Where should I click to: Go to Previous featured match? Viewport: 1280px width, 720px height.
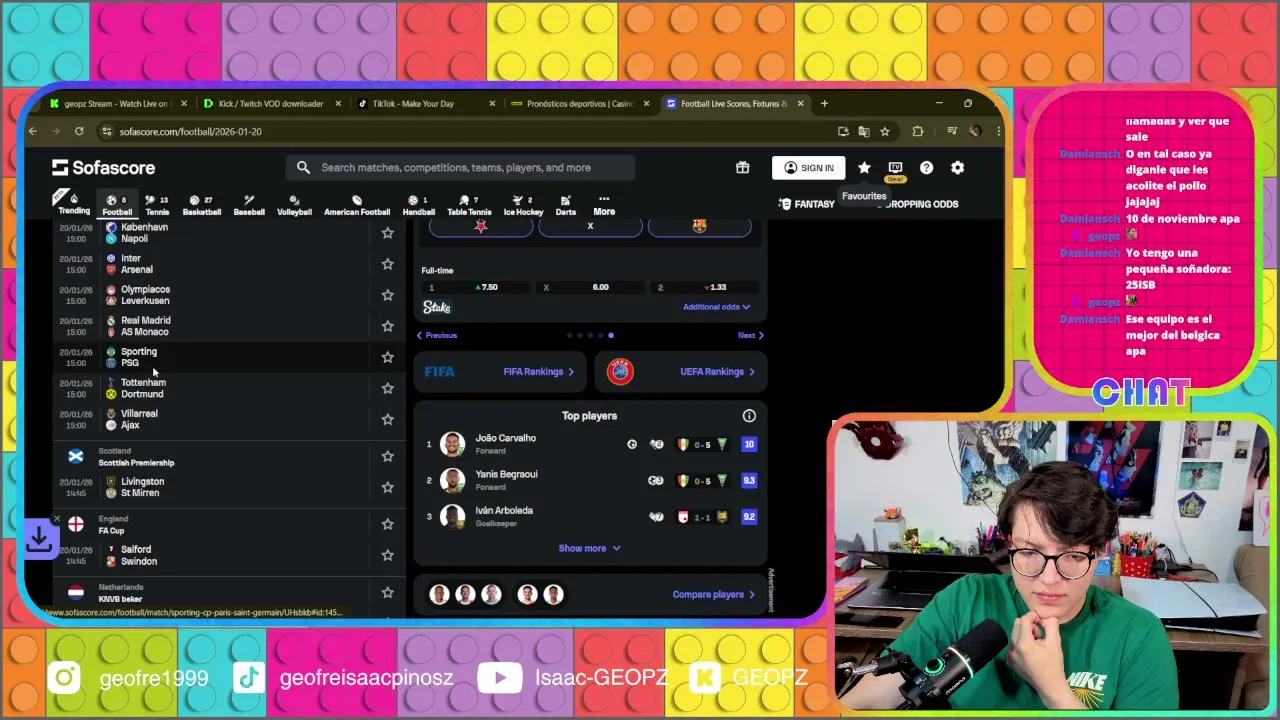click(x=437, y=335)
